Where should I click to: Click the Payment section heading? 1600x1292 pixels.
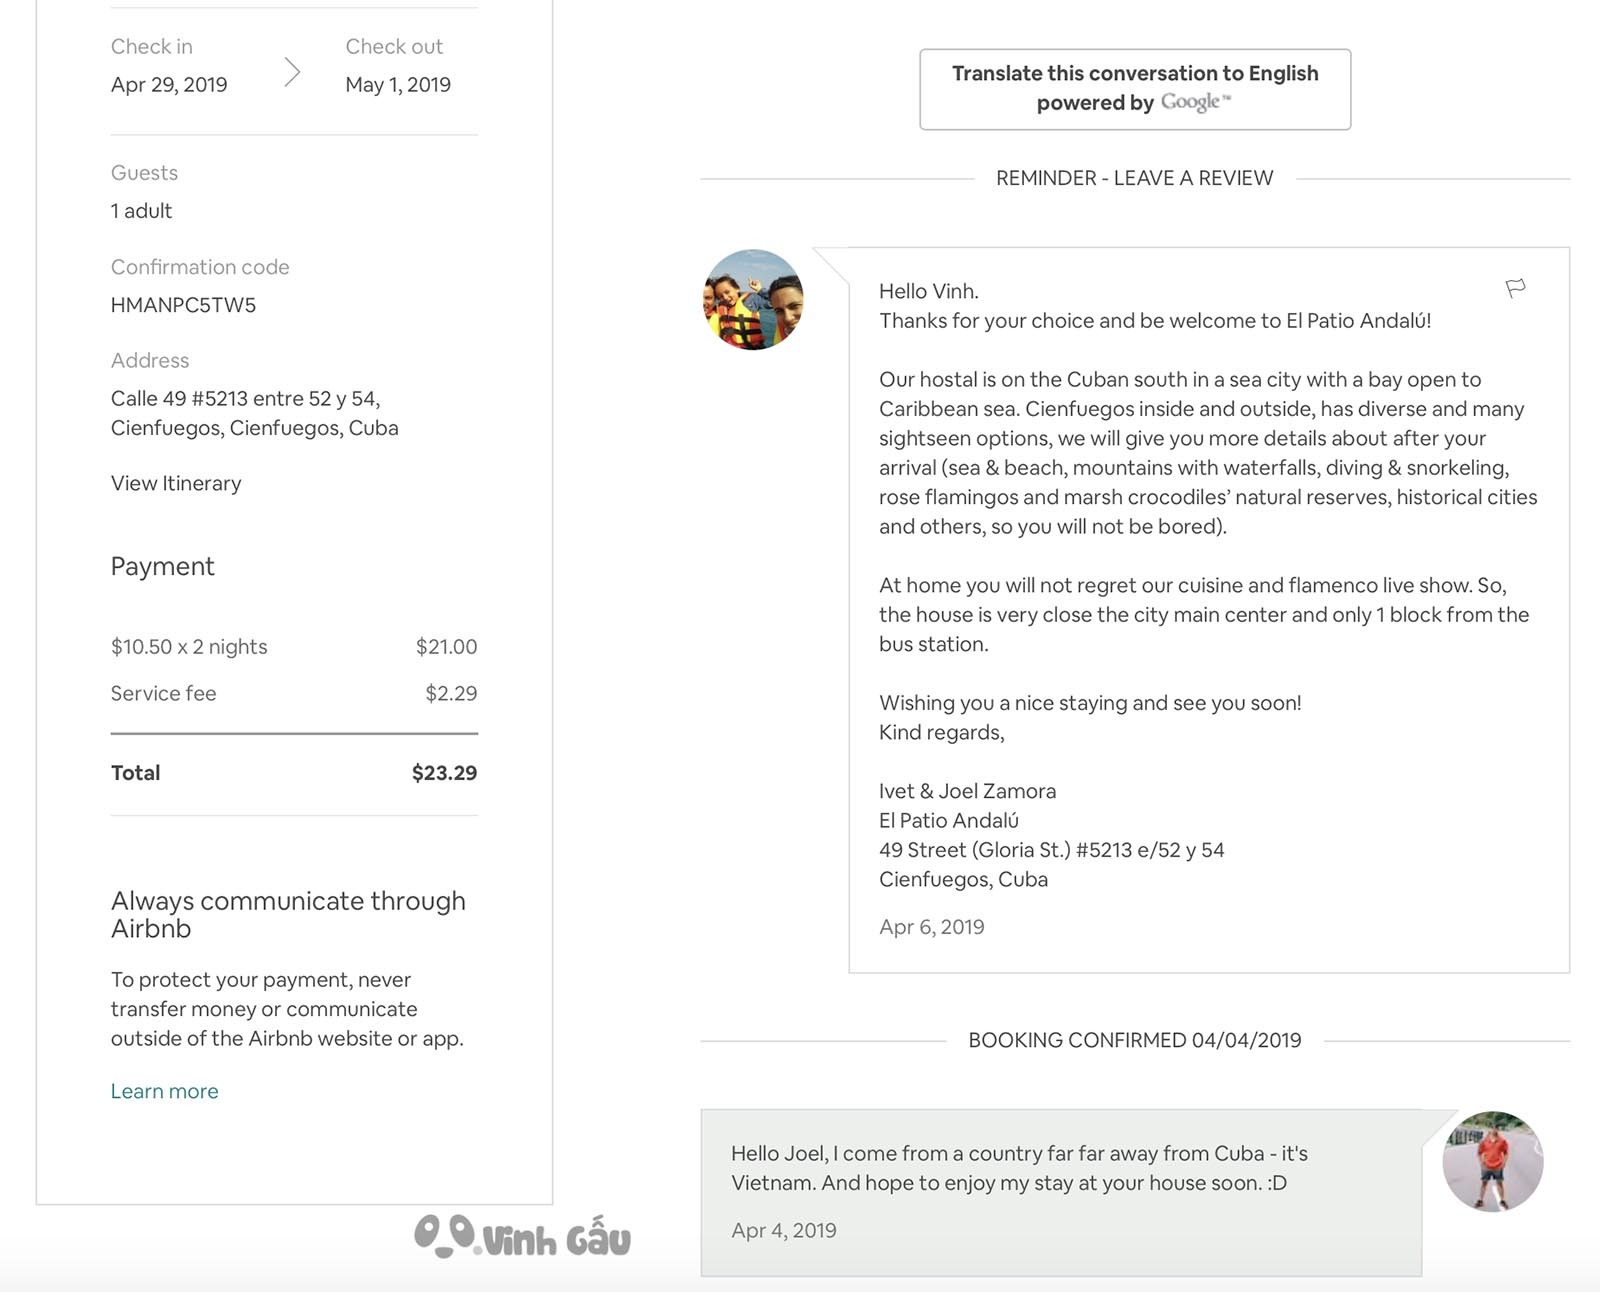pos(162,567)
